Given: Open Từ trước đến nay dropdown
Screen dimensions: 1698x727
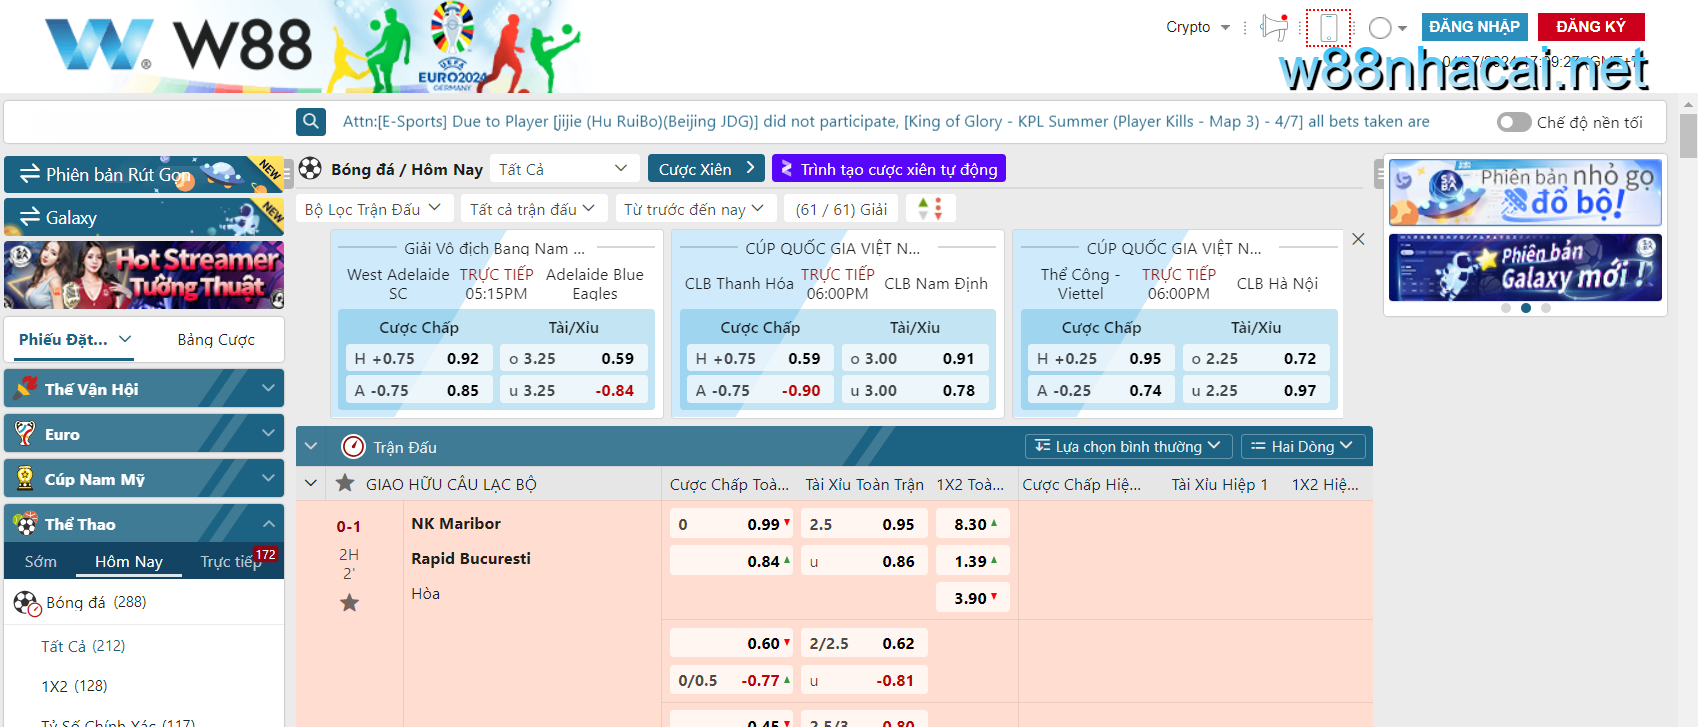Looking at the screenshot, I should pyautogui.click(x=694, y=209).
